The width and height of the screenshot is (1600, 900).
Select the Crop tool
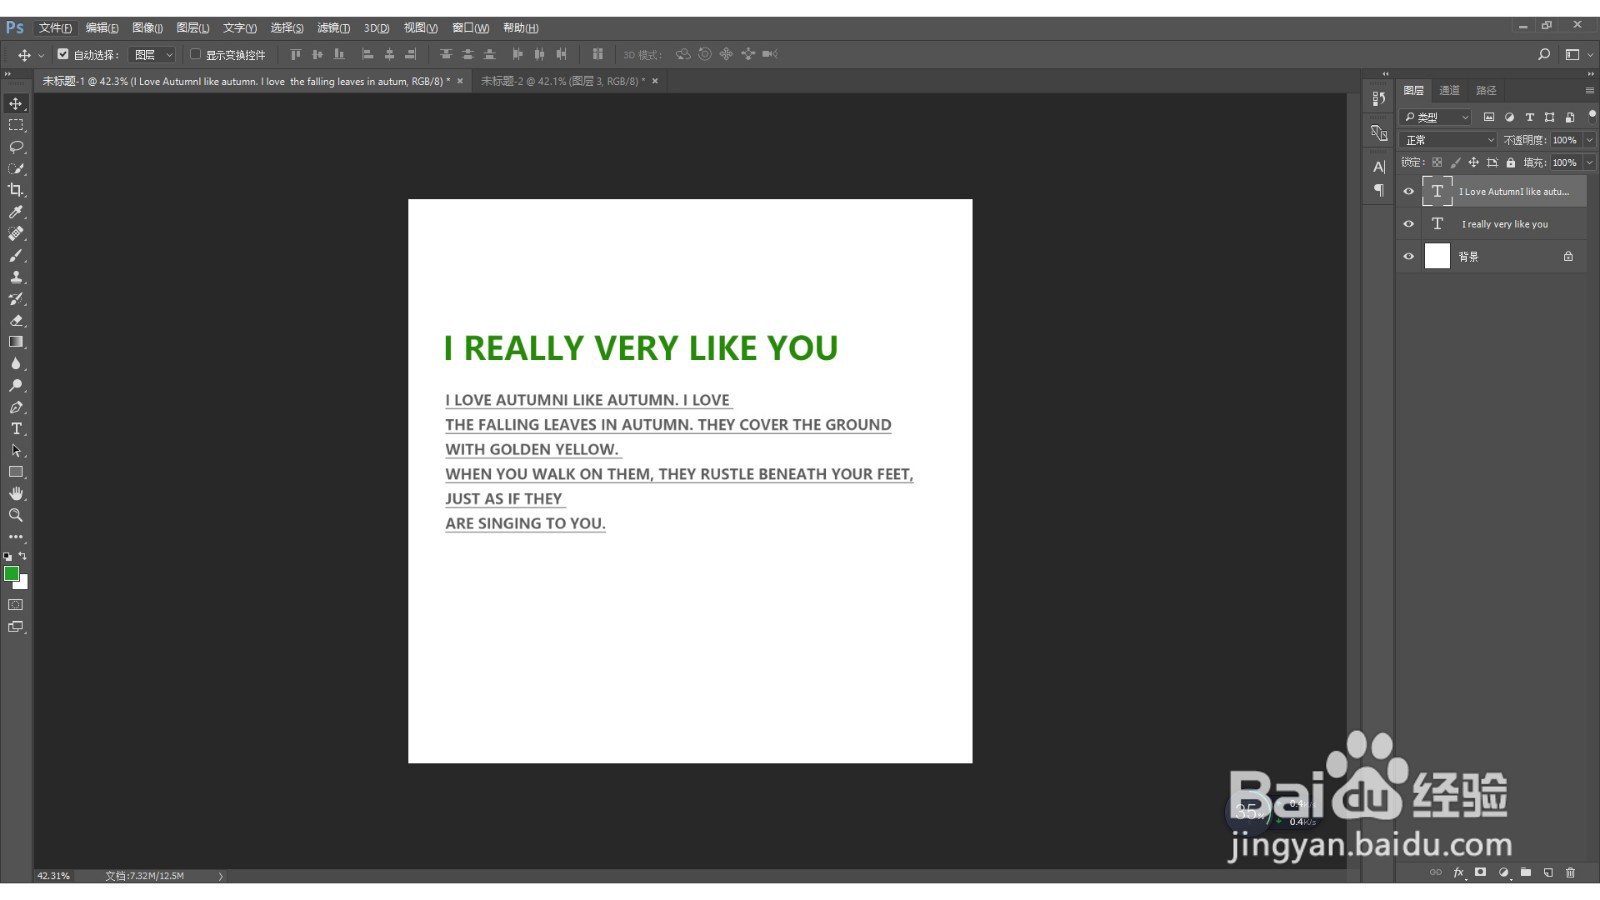tap(16, 190)
